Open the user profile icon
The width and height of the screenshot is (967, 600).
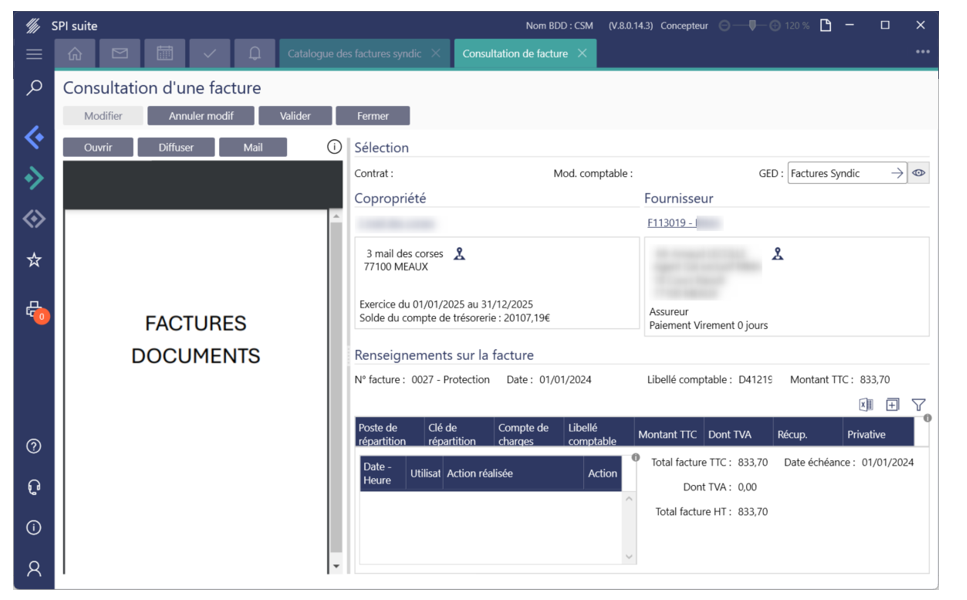(x=34, y=568)
